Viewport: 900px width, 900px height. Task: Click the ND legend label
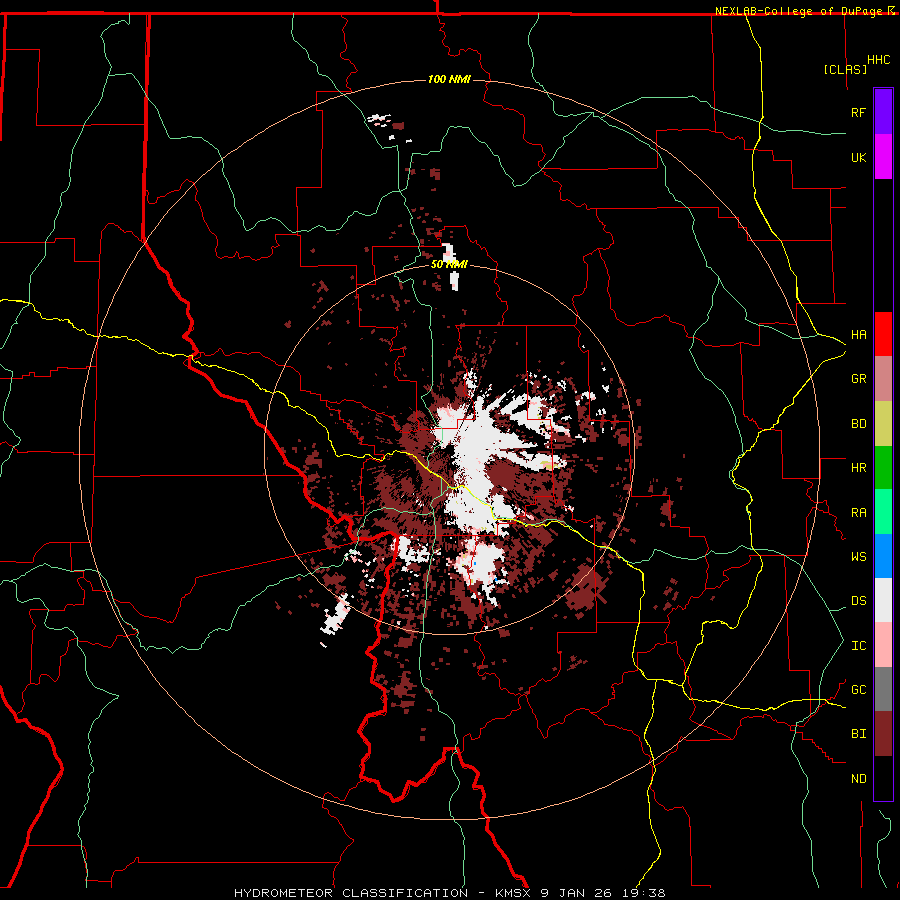[x=858, y=779]
